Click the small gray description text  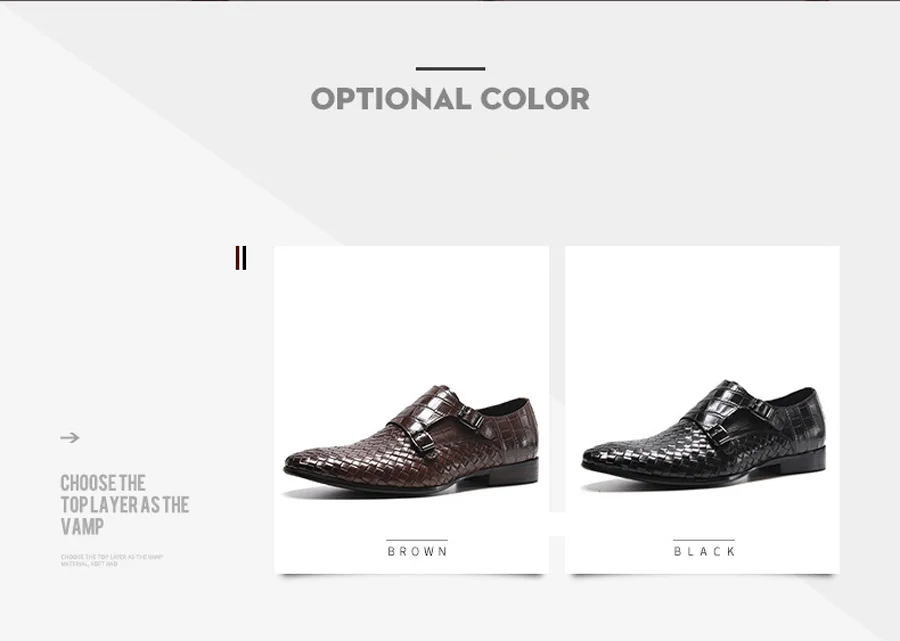(112, 561)
